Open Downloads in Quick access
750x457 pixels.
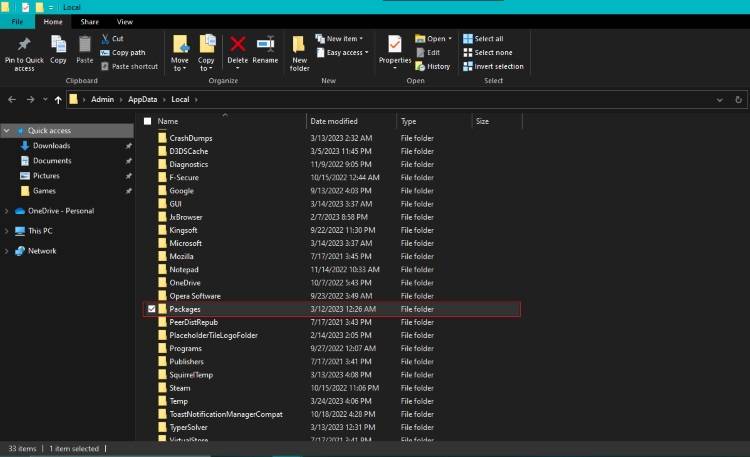[x=51, y=146]
